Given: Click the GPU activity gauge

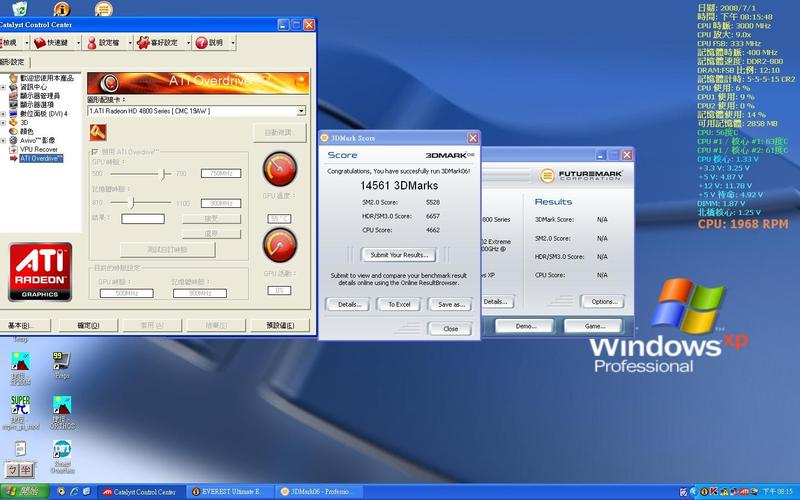Looking at the screenshot, I should (x=280, y=245).
